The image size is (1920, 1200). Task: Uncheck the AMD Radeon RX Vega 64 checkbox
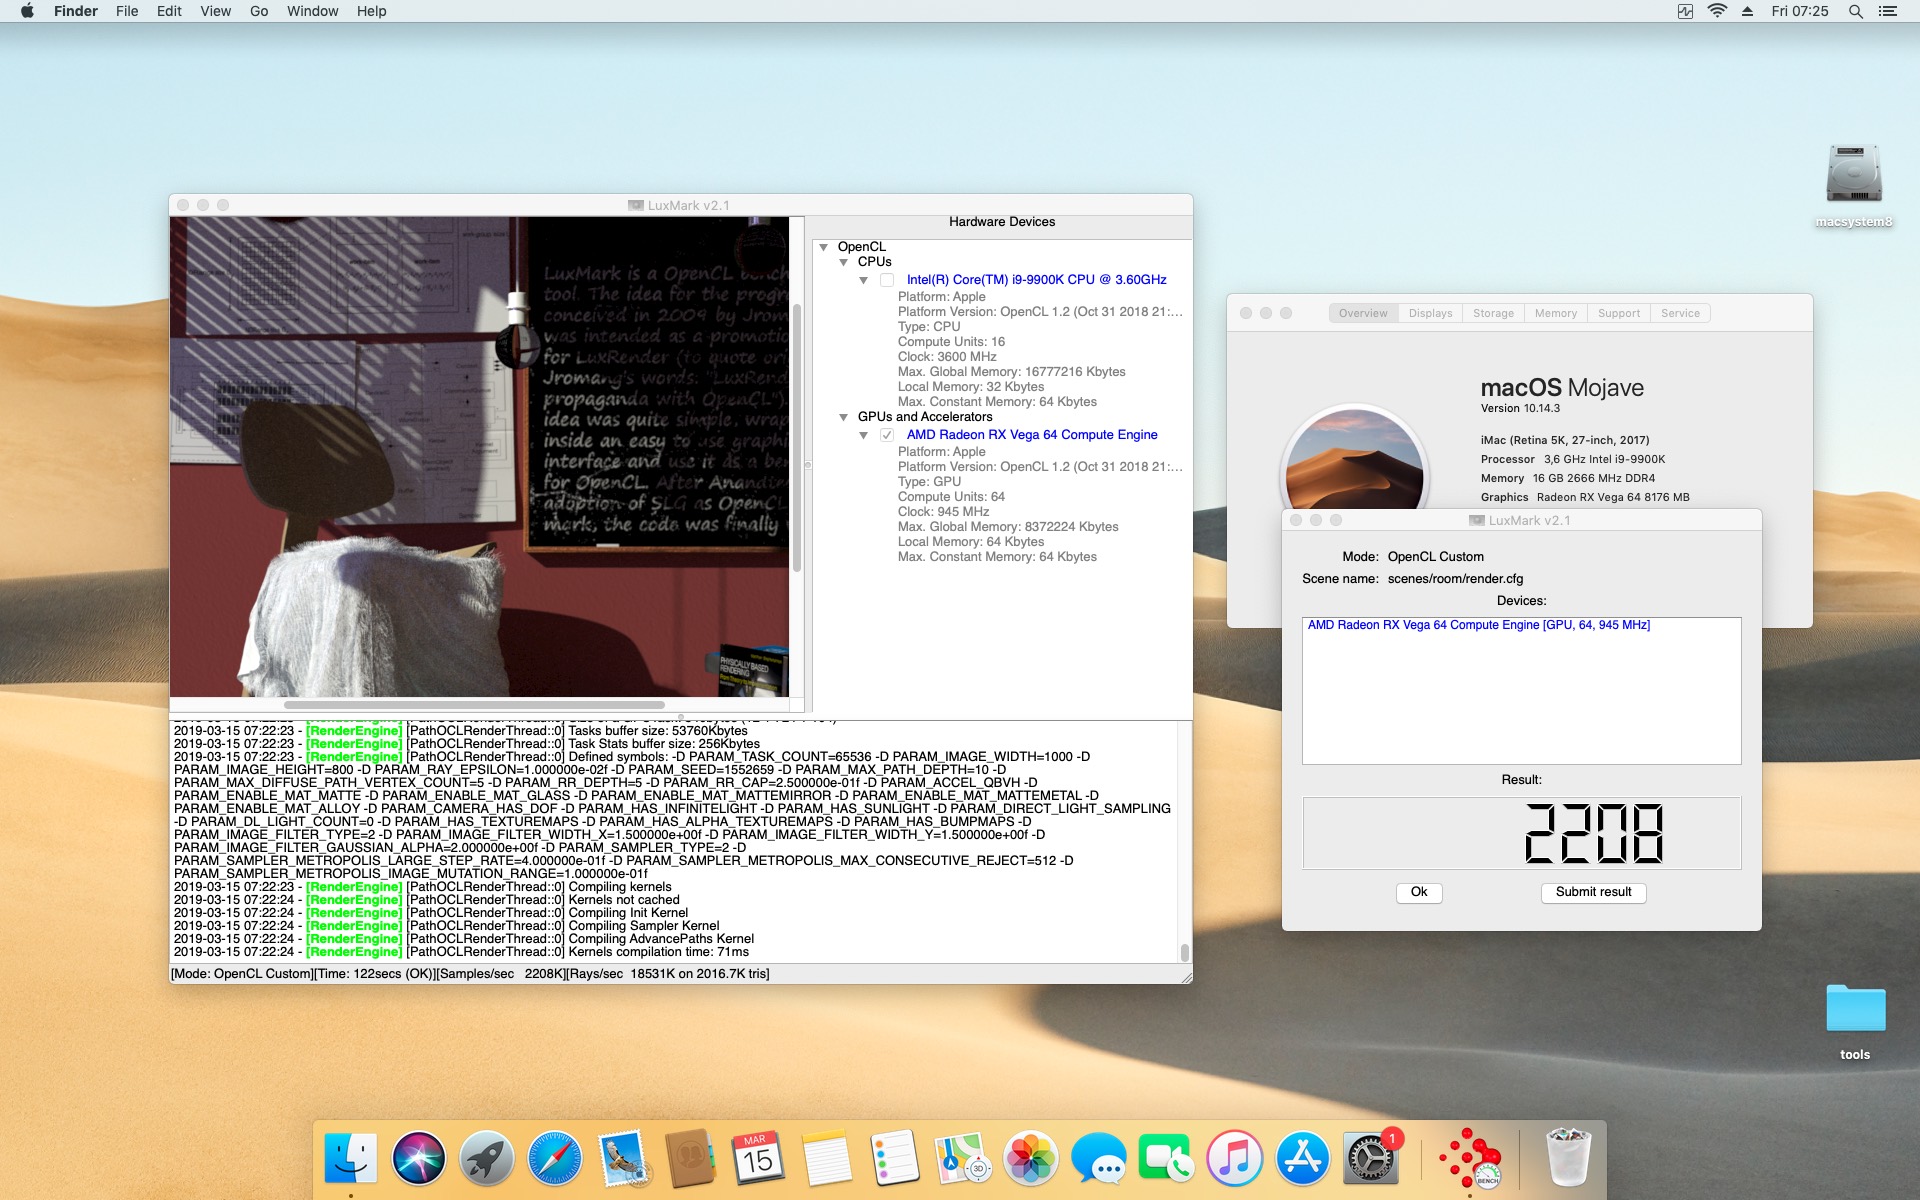click(x=887, y=435)
